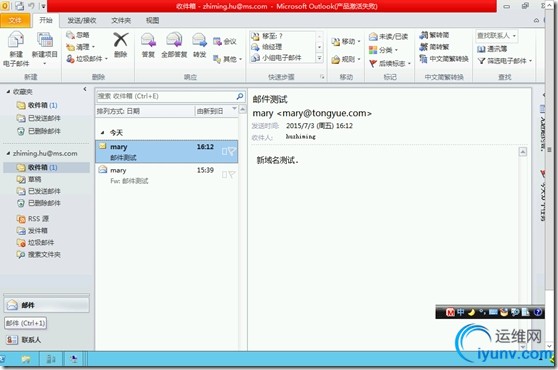
Task: Open the Filter E-mail (筛选电子邮件) dropdown
Action: pyautogui.click(x=505, y=61)
